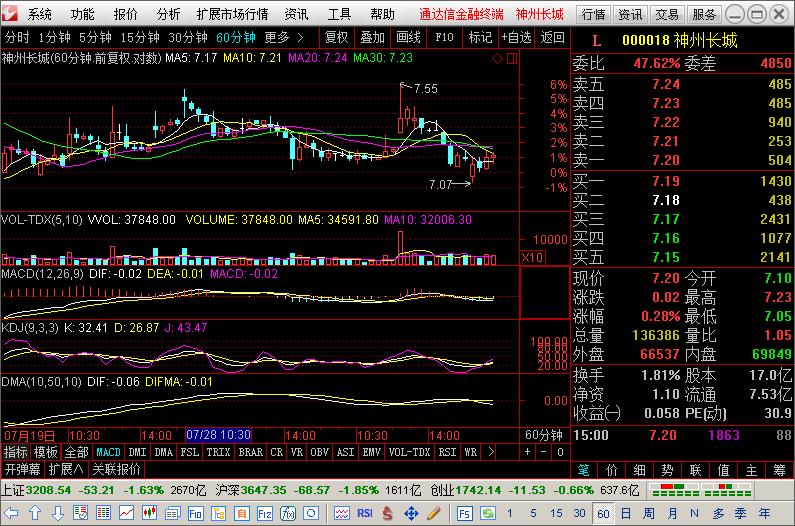The width and height of the screenshot is (795, 526).
Task: Select the red pencil drawing tool
Action: pos(433,513)
